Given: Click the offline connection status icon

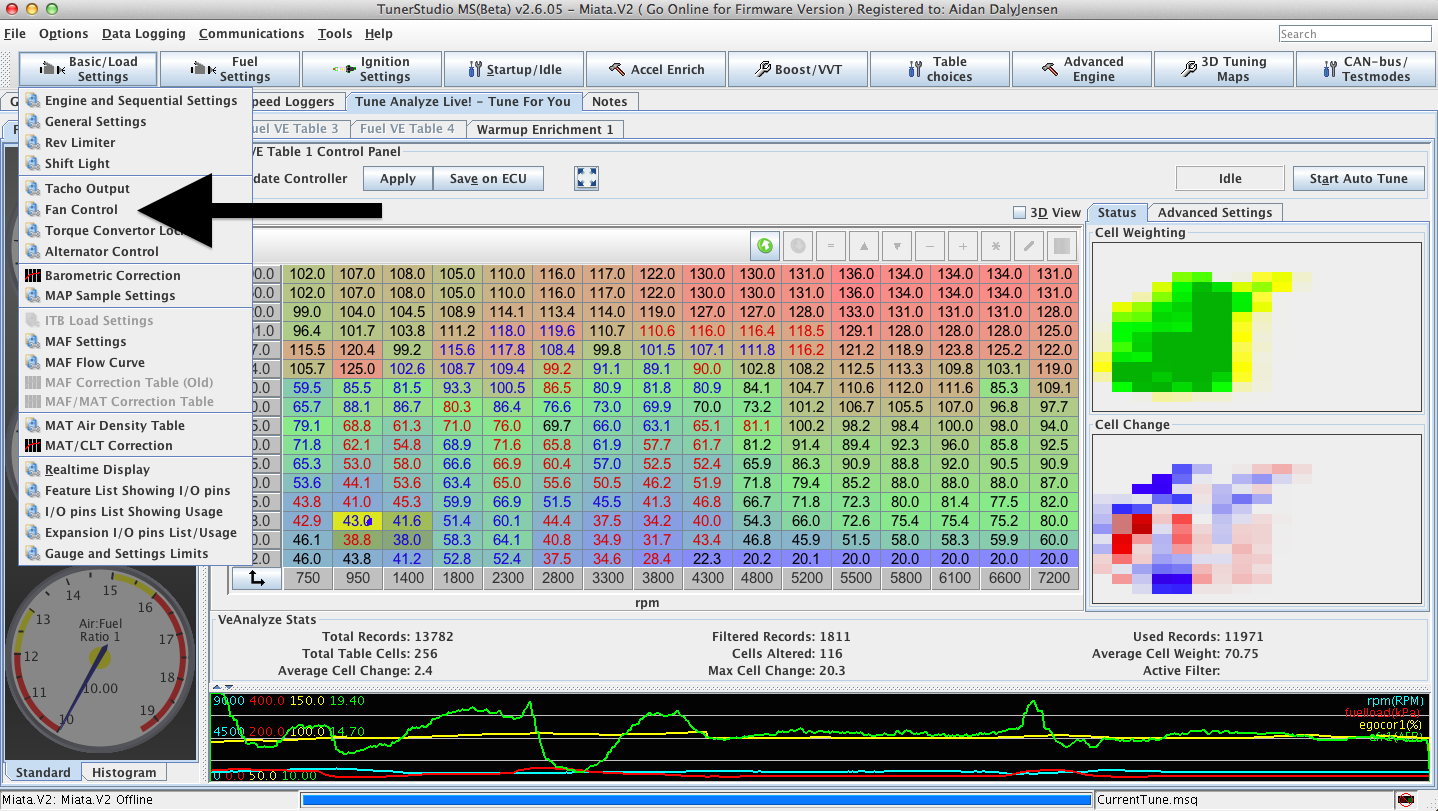Looking at the screenshot, I should tap(1407, 800).
